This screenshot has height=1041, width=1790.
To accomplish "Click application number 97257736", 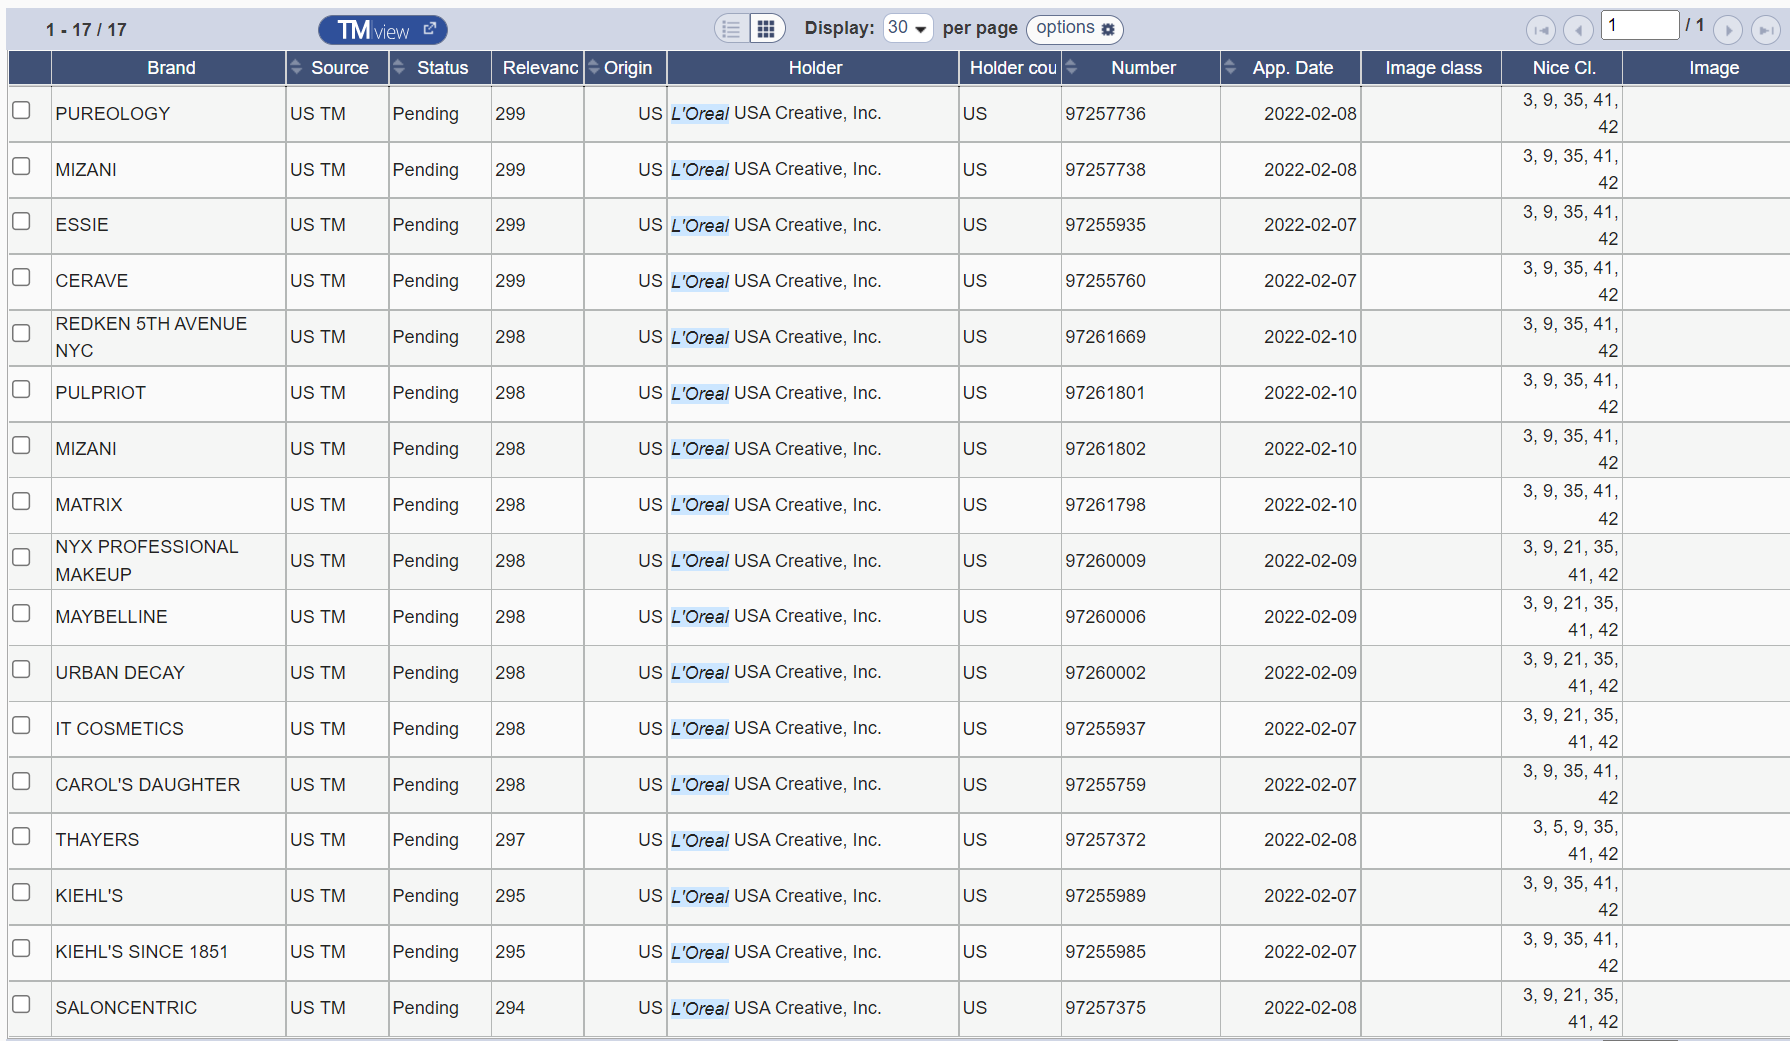I will pos(1105,114).
